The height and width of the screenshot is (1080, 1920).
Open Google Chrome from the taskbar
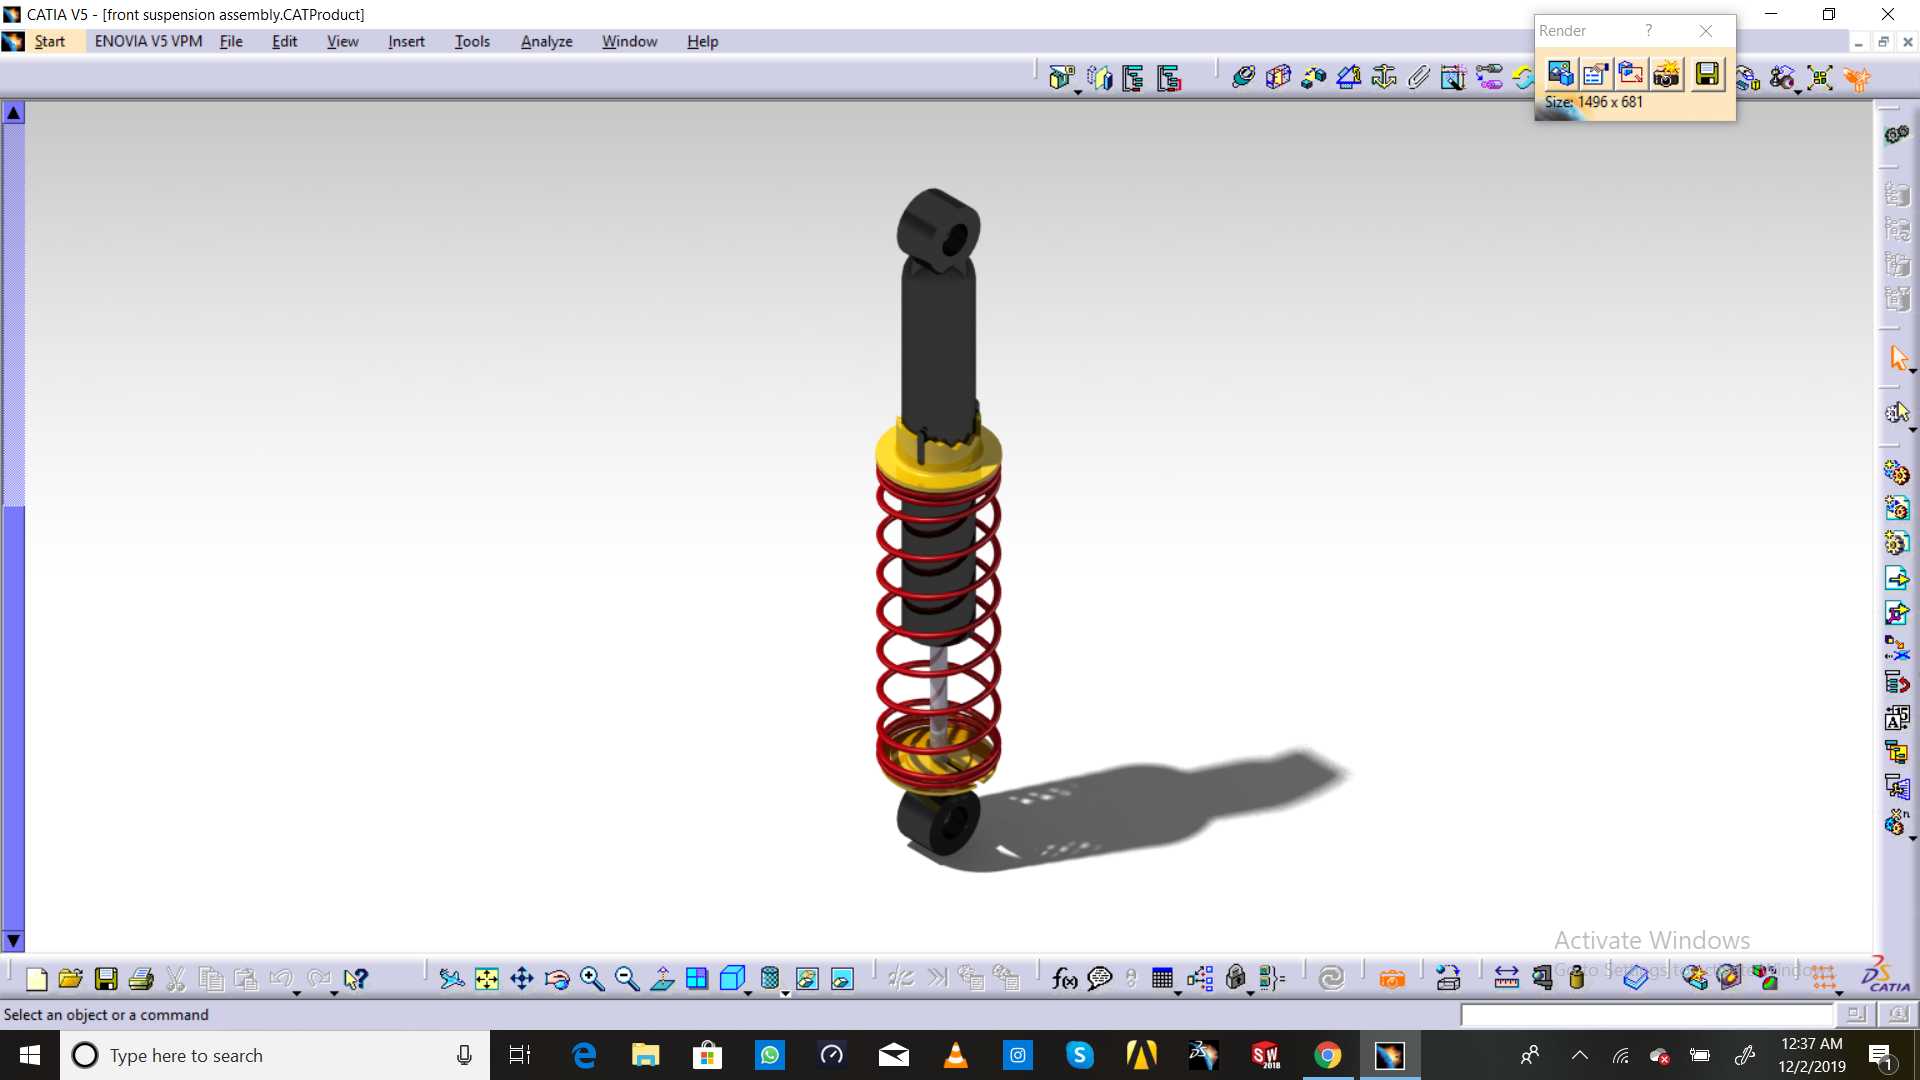[x=1327, y=1055]
